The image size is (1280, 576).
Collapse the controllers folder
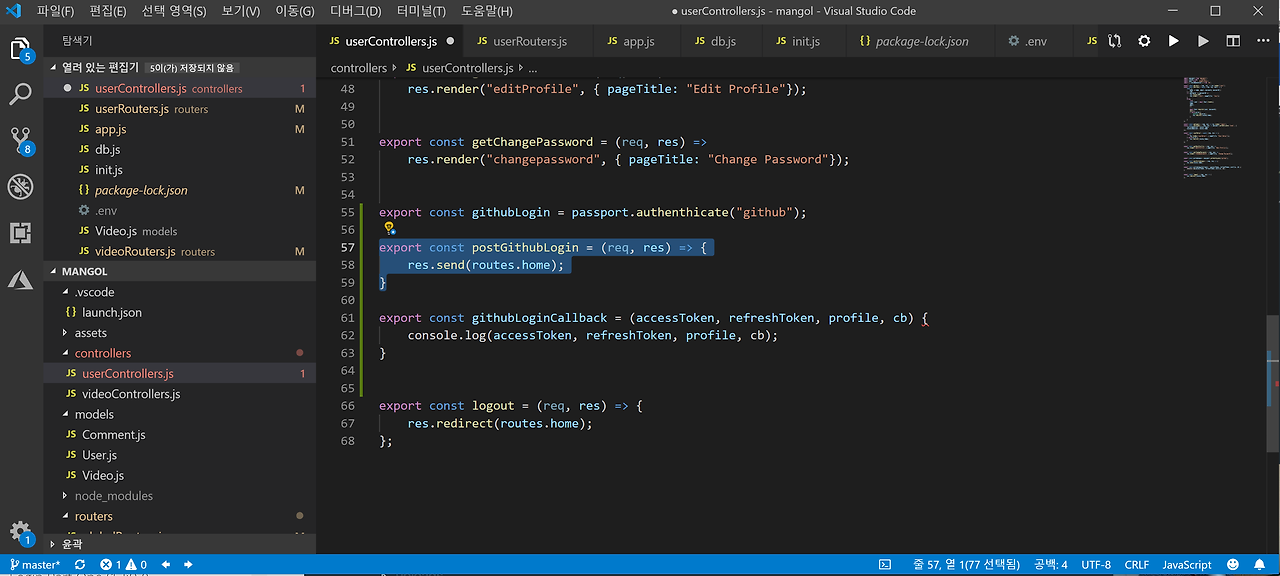pyautogui.click(x=102, y=353)
